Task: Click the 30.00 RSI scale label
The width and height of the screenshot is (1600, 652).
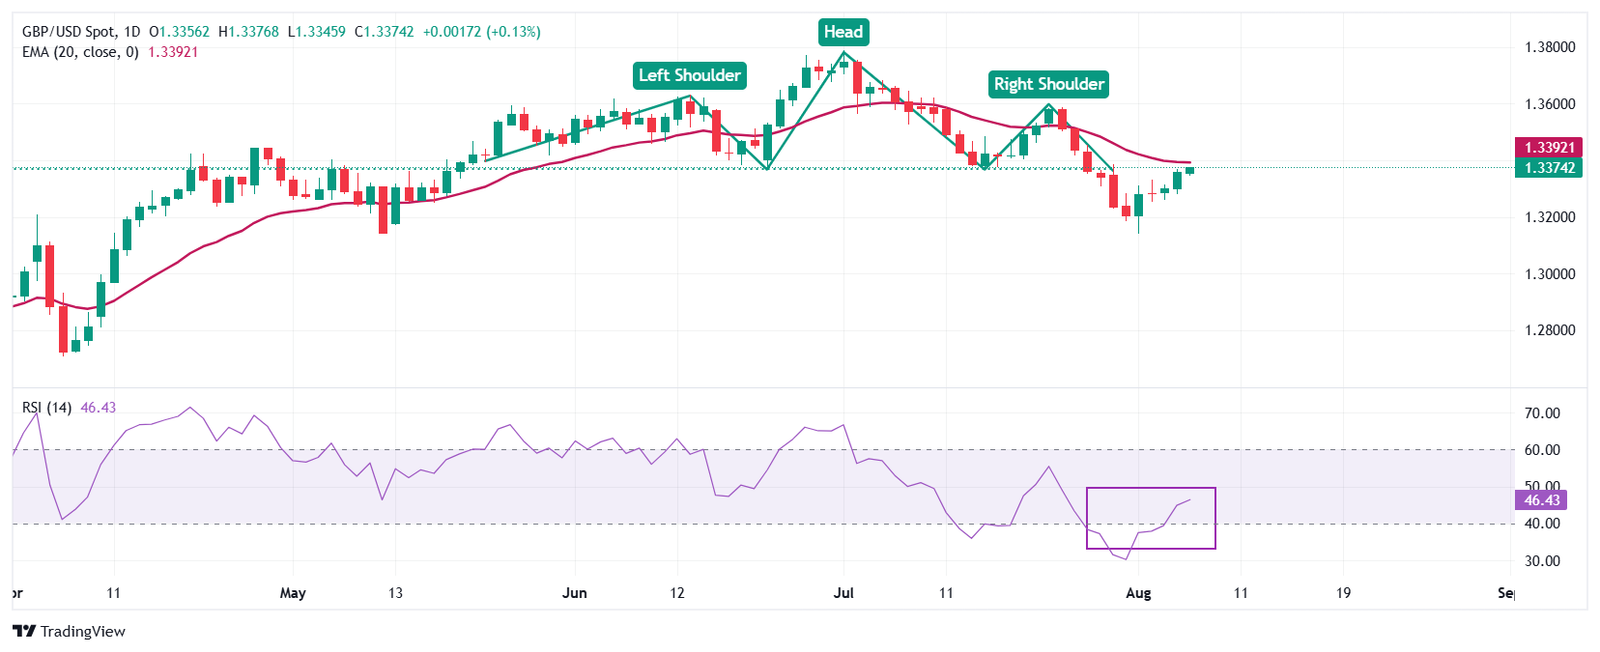Action: (x=1542, y=561)
